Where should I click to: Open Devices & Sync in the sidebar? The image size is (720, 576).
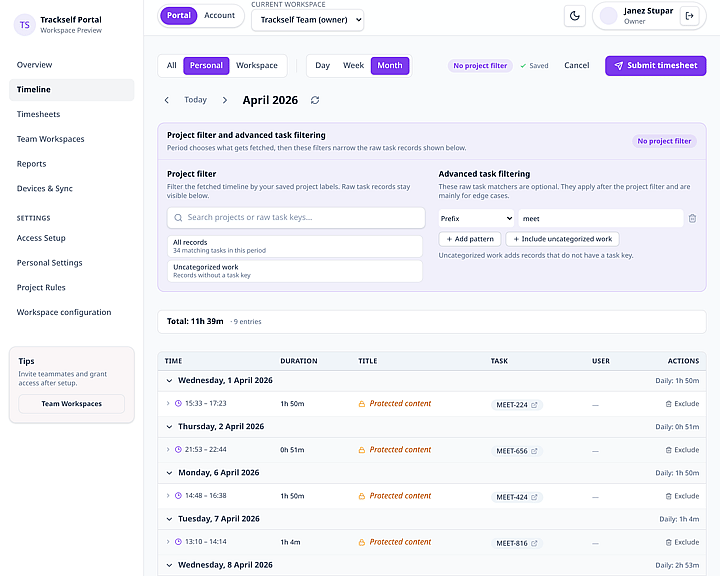pos(72,189)
